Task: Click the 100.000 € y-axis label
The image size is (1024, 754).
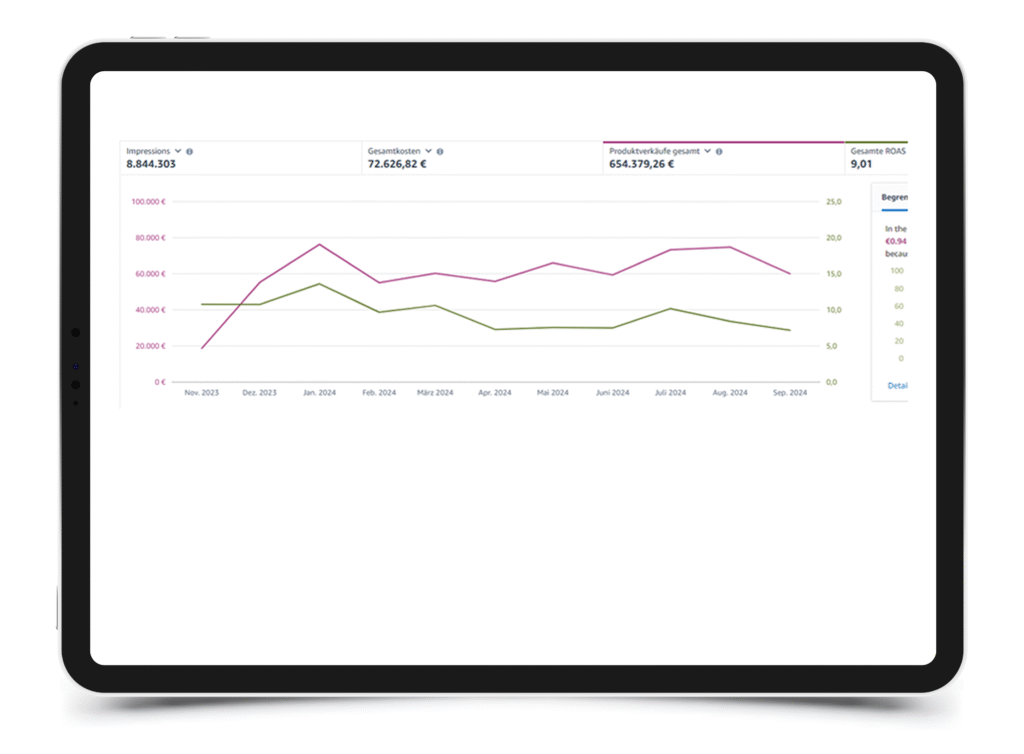Action: pyautogui.click(x=148, y=202)
